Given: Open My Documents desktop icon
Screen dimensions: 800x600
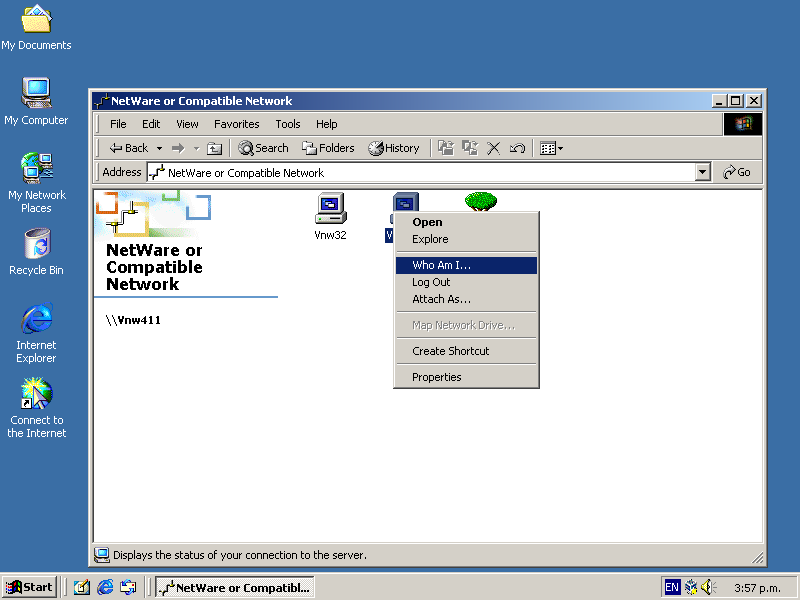Looking at the screenshot, I should click(36, 28).
